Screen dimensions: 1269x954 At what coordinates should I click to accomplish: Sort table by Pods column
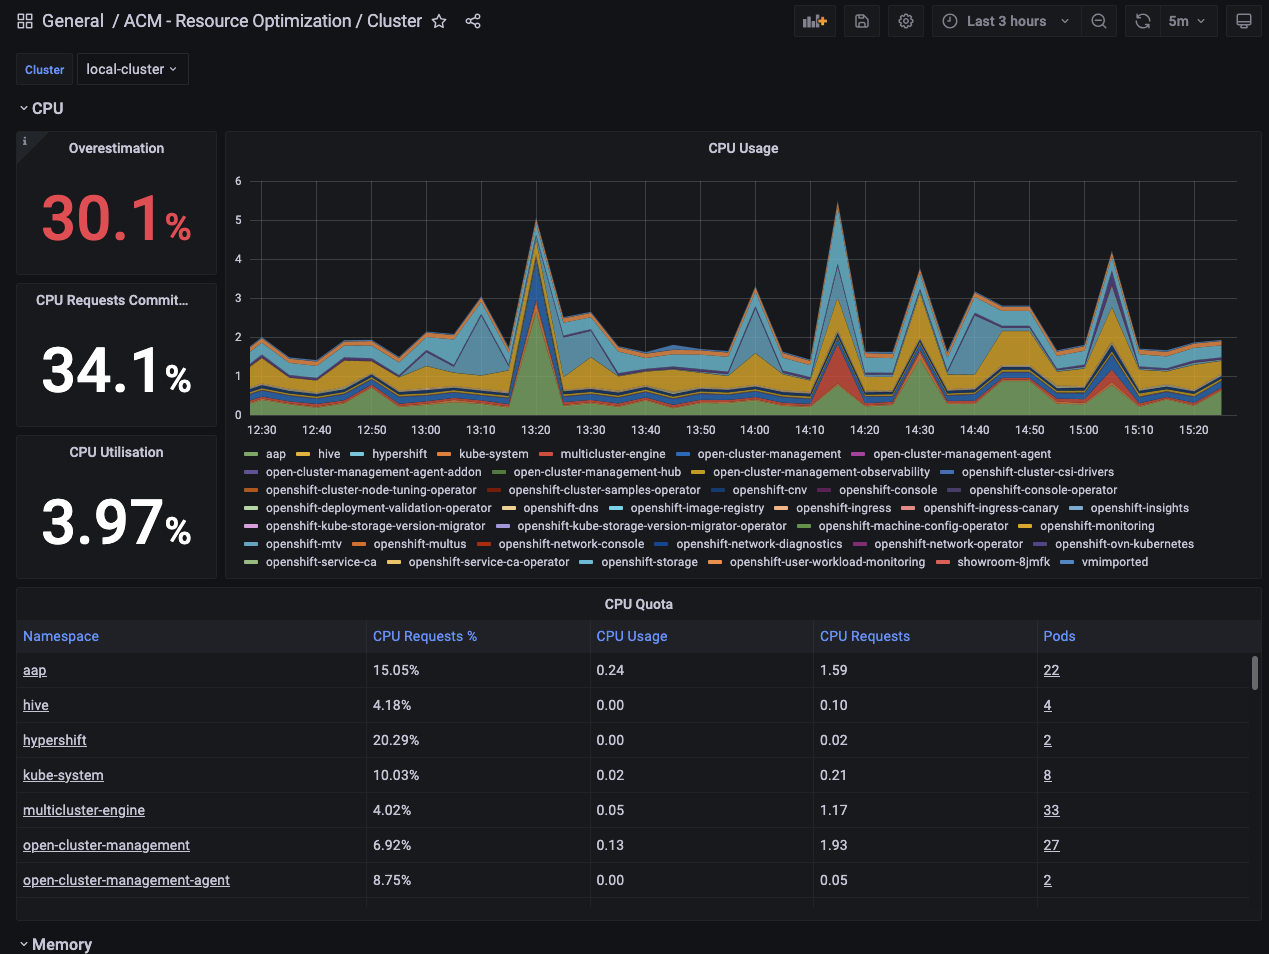click(x=1059, y=636)
